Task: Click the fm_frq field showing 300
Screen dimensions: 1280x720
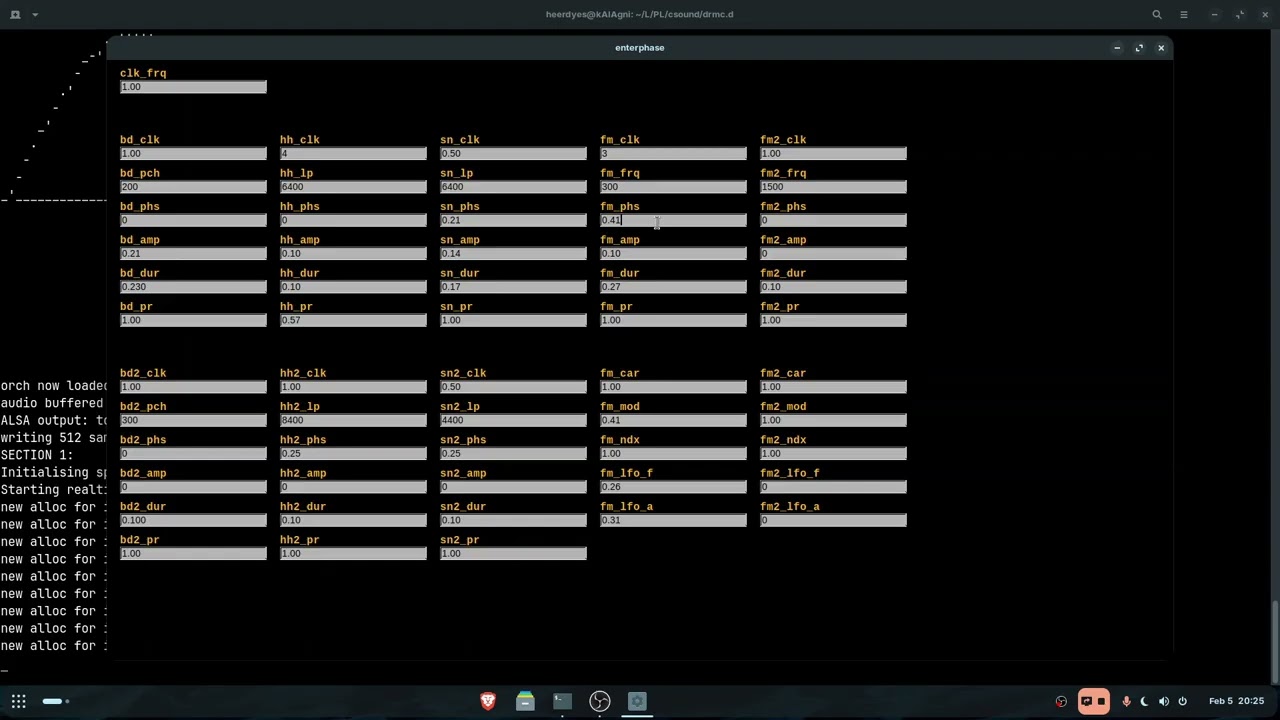Action: (673, 187)
